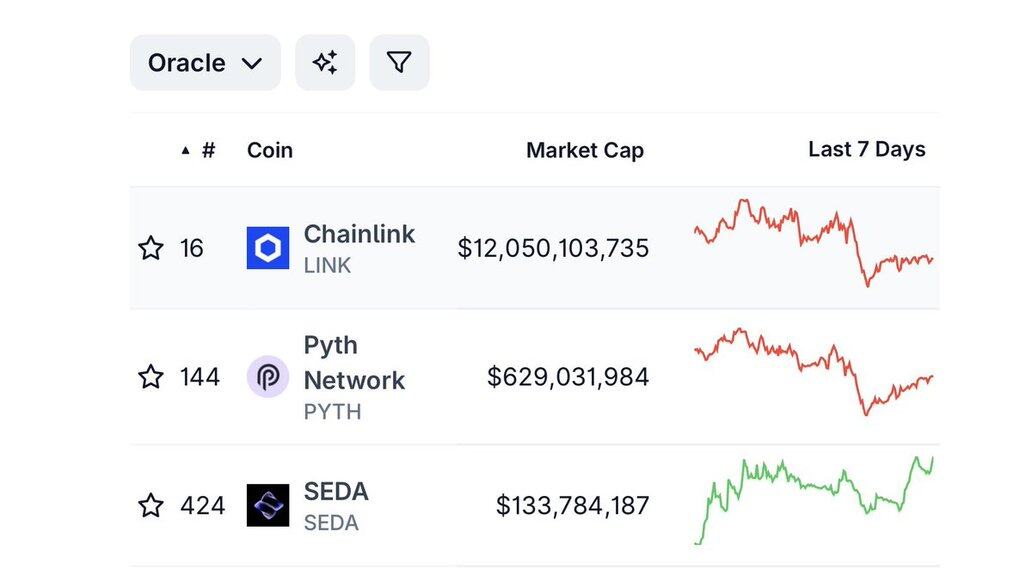Click the AI sparkle icon button
Image resolution: width=1032 pixels, height=575 pixels.
[325, 63]
